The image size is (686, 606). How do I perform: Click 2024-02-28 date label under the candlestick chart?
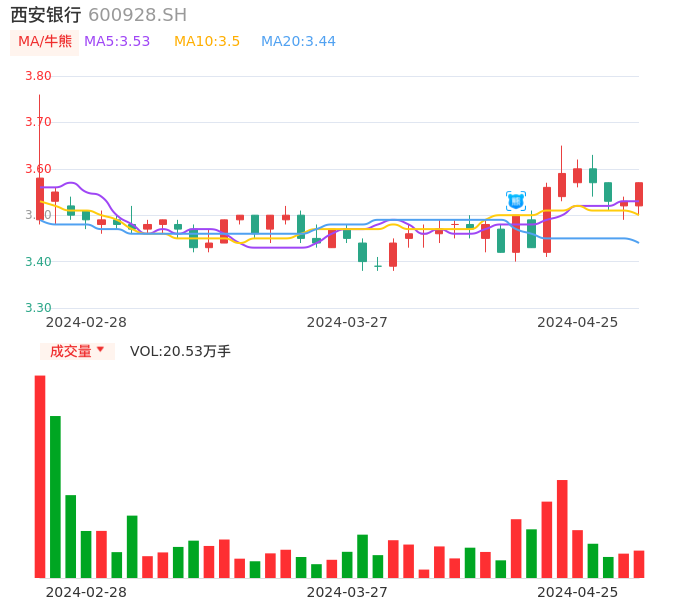click(86, 322)
